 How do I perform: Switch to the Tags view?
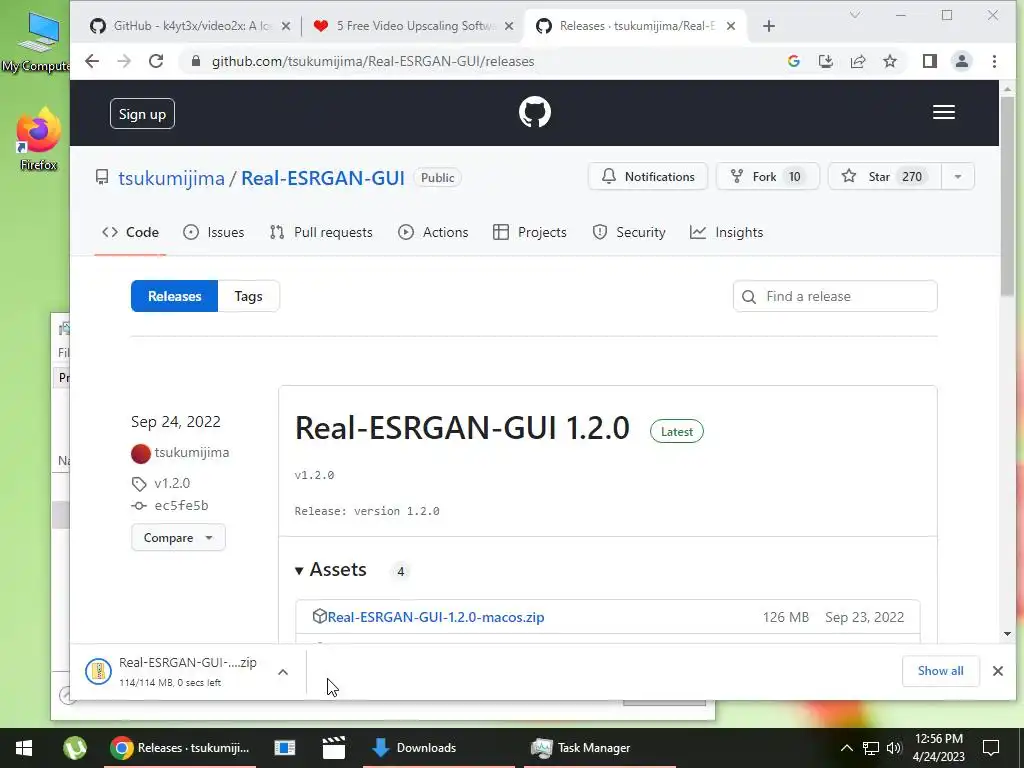pyautogui.click(x=249, y=296)
